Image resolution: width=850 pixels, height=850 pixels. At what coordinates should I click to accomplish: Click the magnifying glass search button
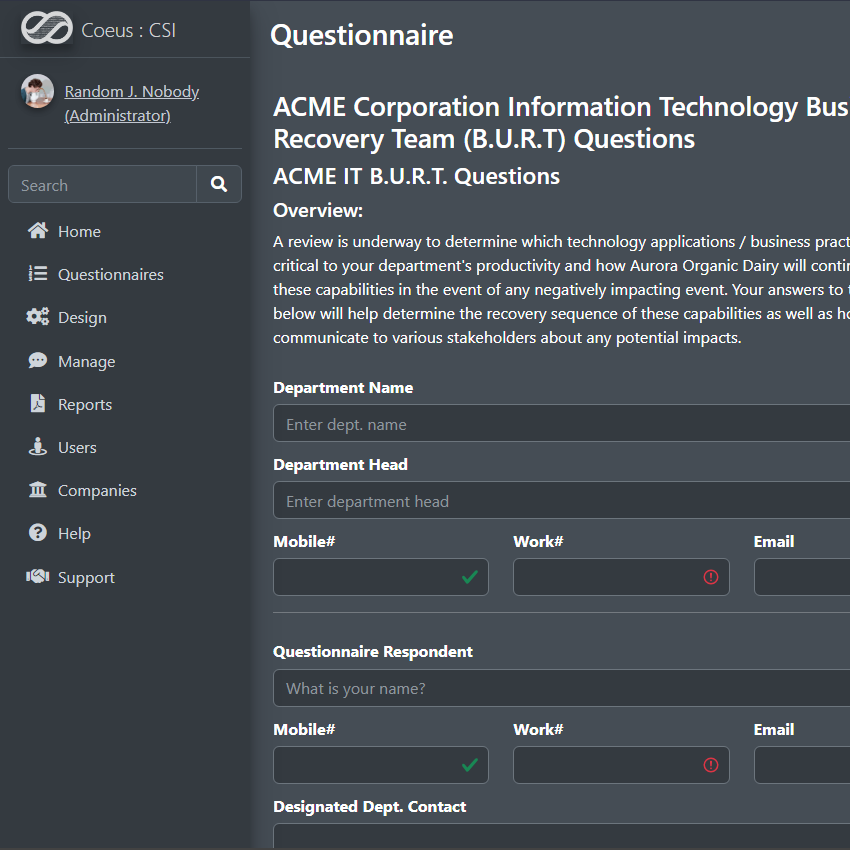219,184
